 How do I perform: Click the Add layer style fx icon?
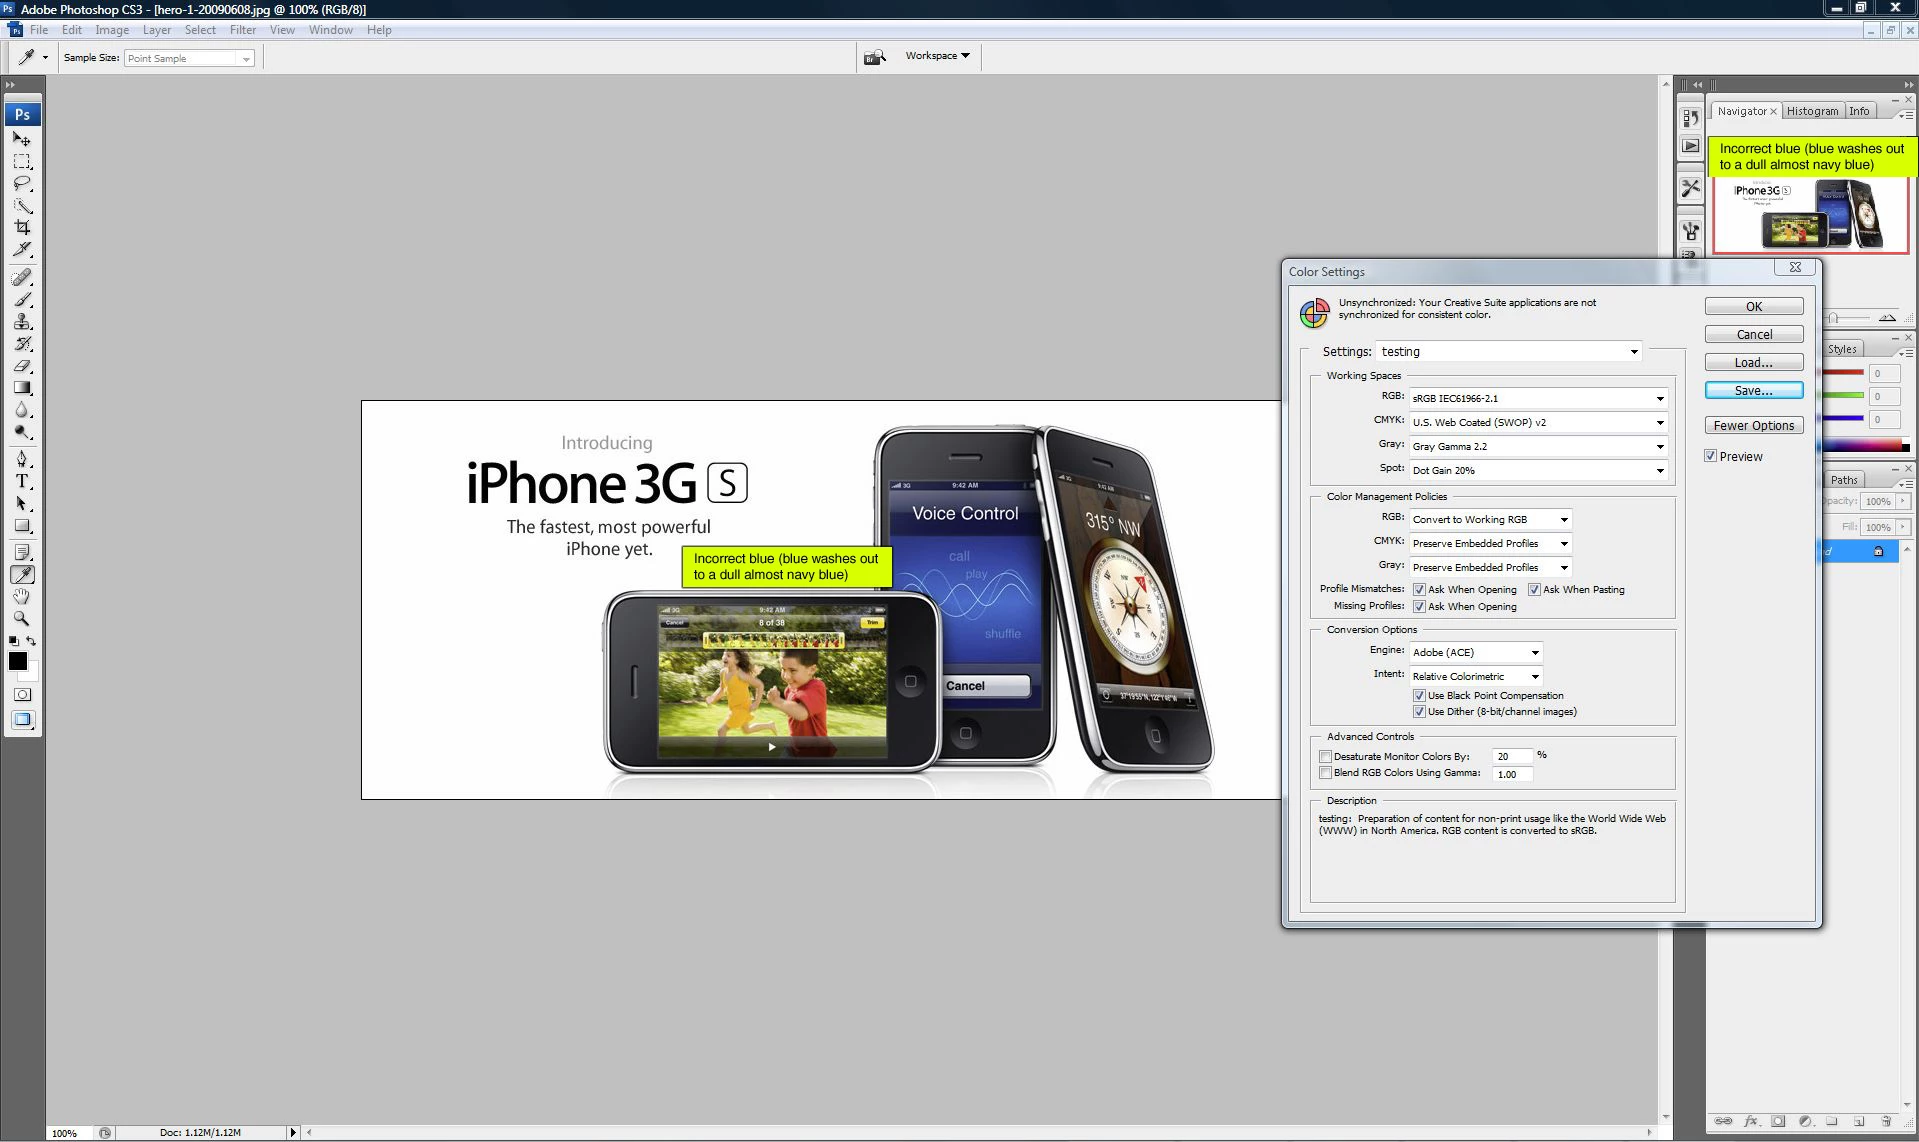tap(1751, 1121)
